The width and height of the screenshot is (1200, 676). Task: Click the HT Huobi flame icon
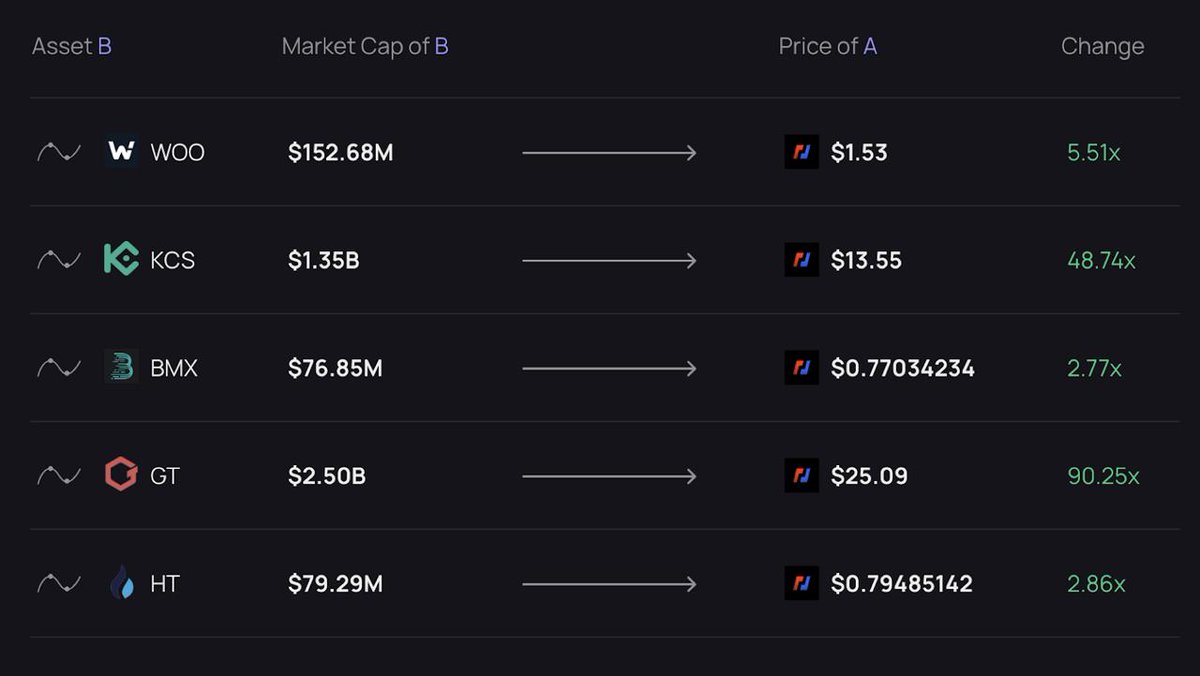point(121,583)
